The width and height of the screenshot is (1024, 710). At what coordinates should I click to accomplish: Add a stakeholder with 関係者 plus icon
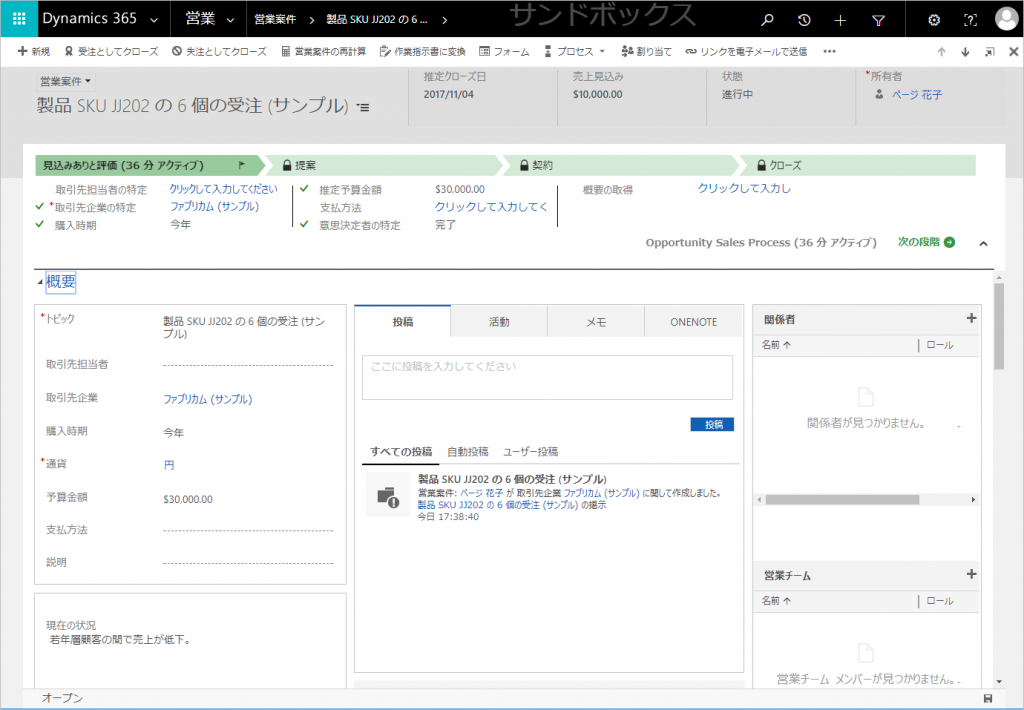coord(970,318)
